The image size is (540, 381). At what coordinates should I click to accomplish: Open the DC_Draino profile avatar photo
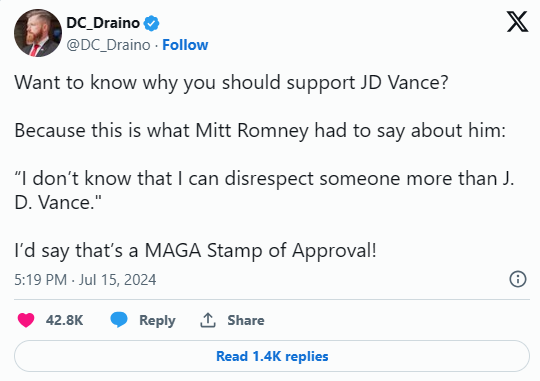pos(38,33)
